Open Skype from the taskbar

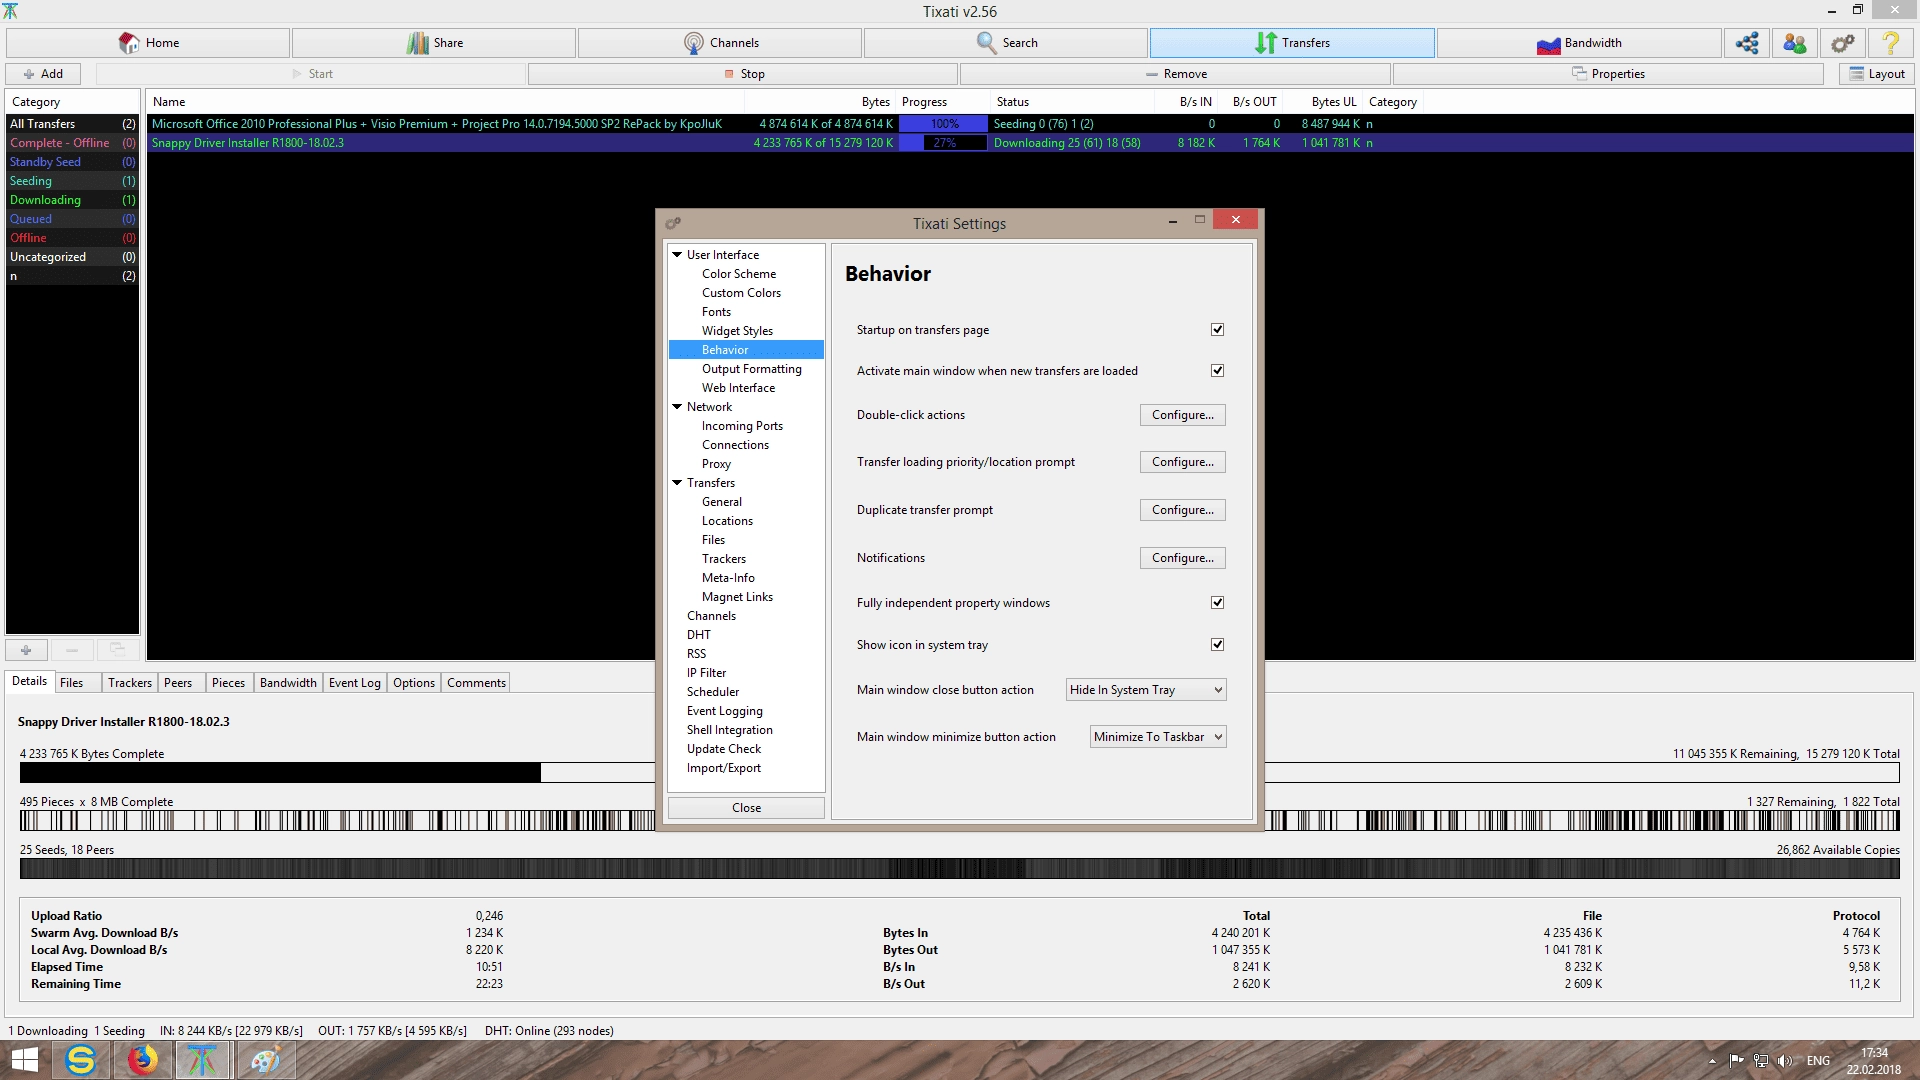pos(81,1060)
